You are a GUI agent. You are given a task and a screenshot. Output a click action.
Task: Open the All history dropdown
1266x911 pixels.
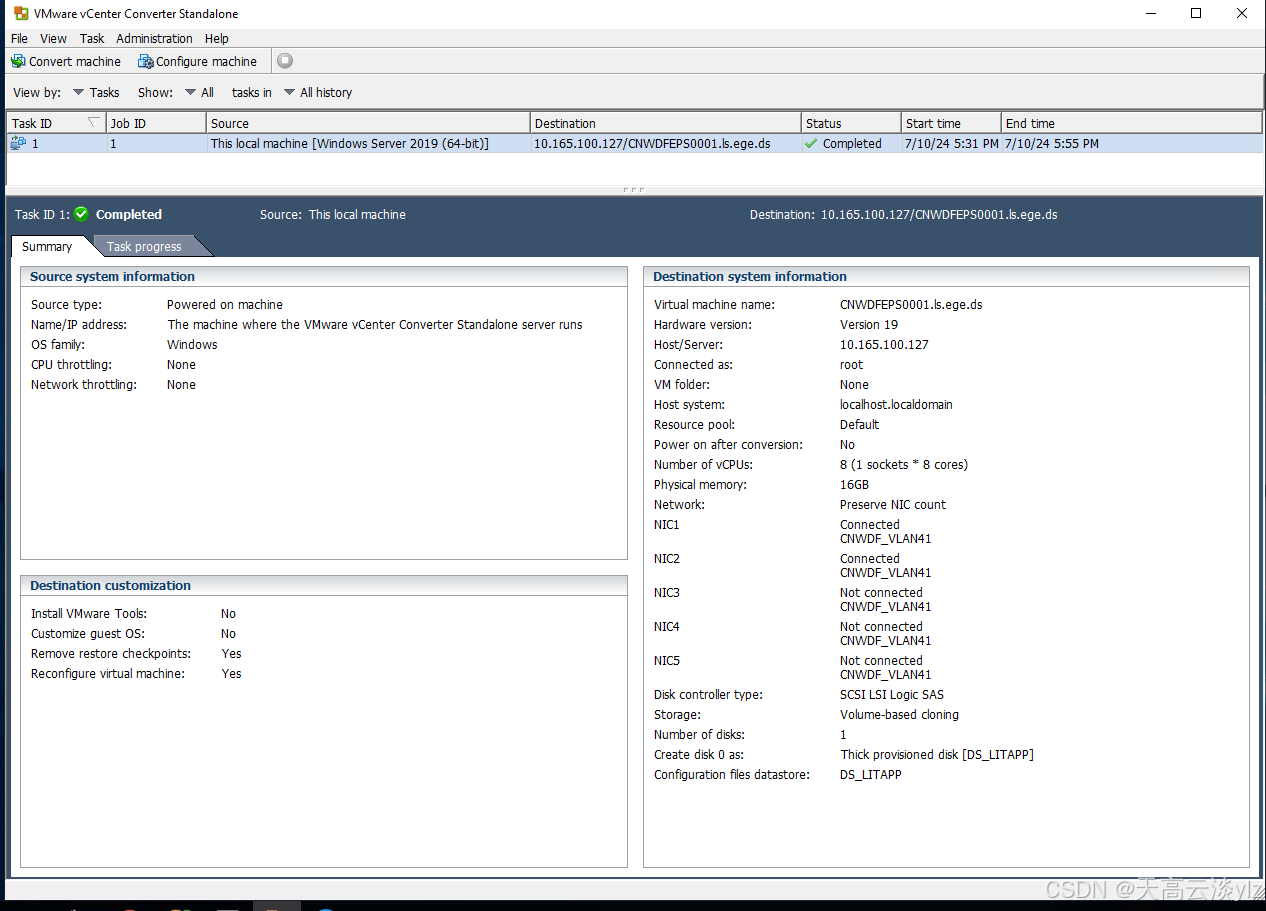[318, 92]
